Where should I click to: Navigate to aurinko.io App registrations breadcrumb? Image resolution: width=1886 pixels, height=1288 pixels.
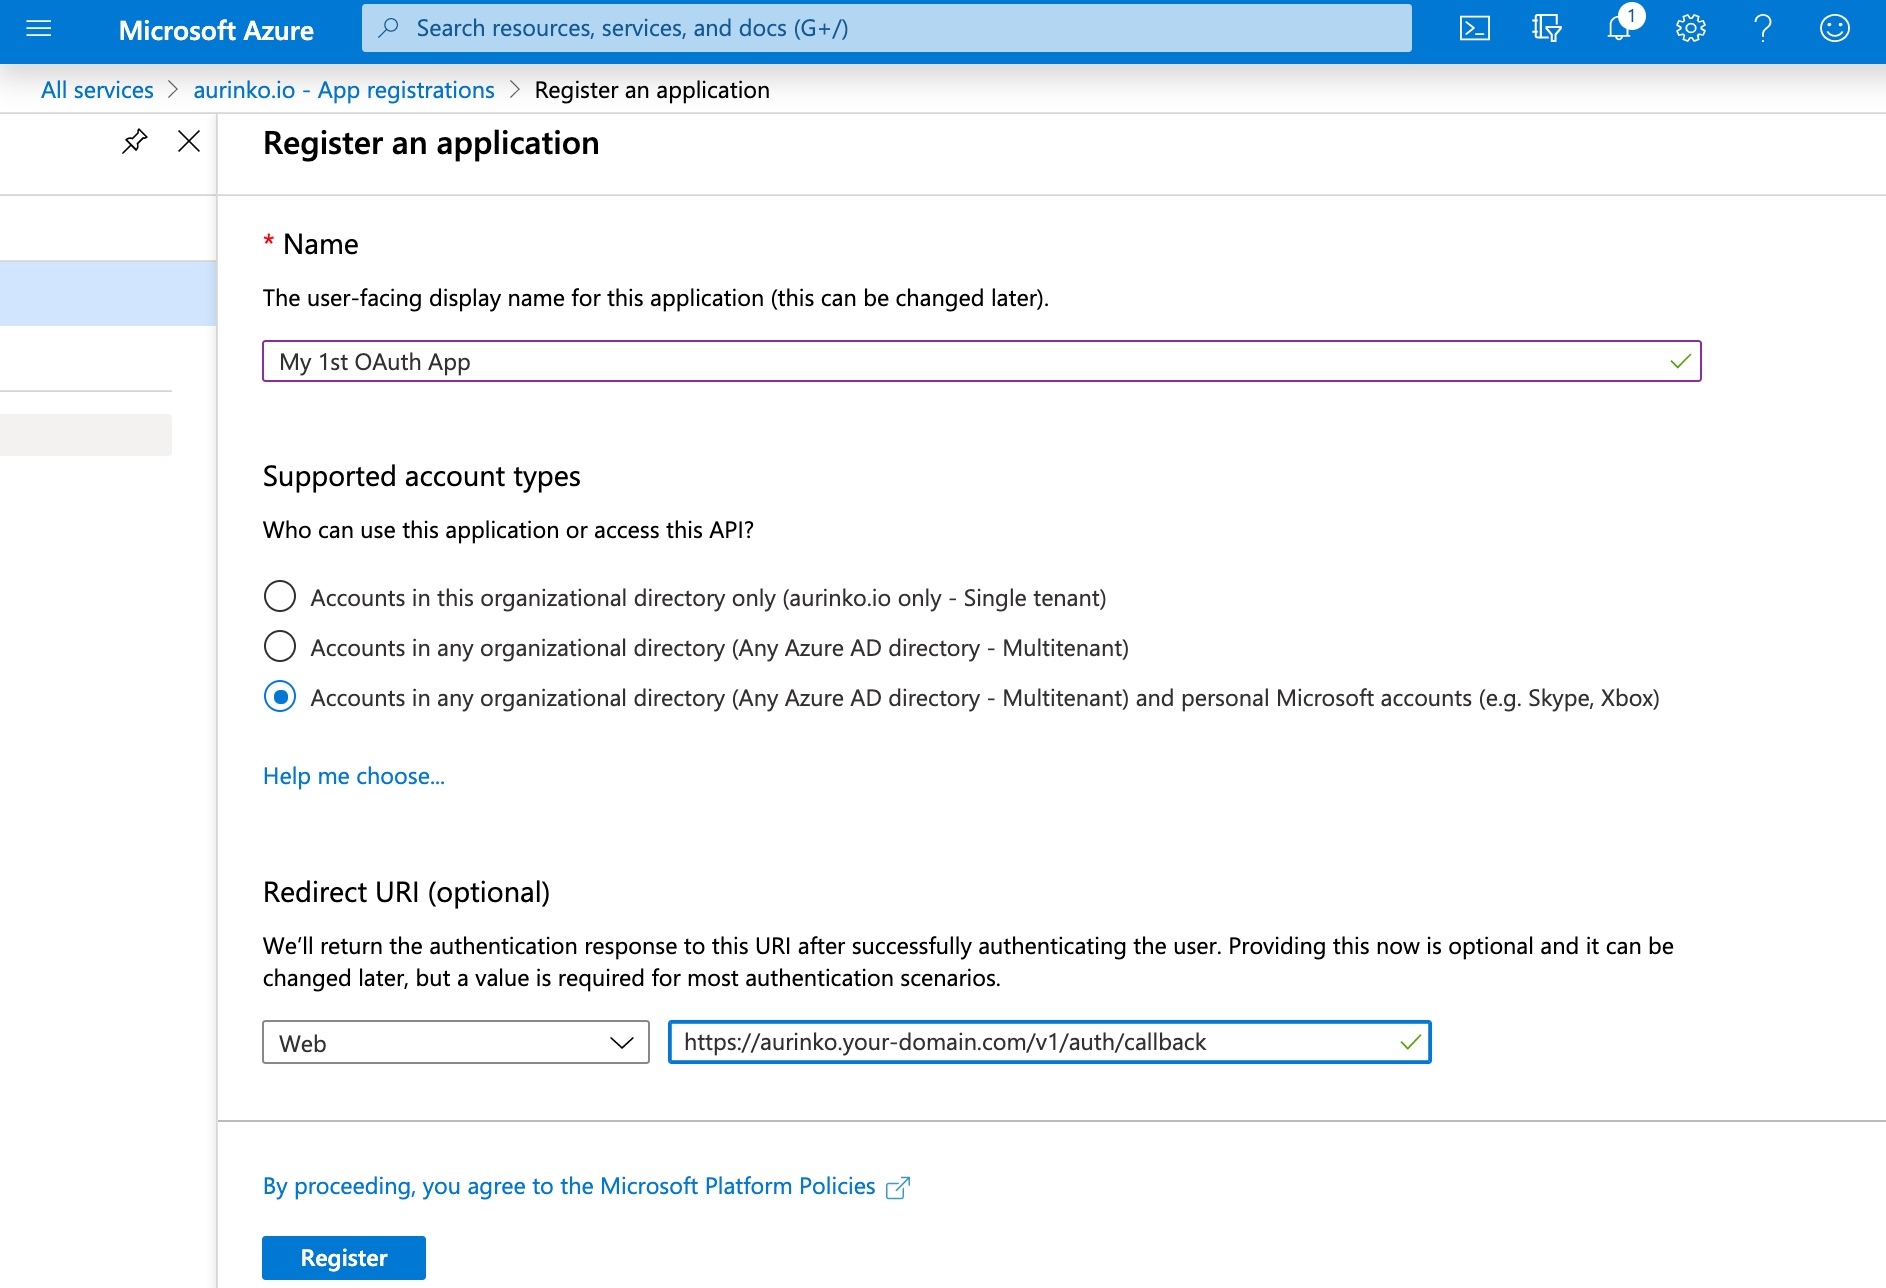click(x=343, y=90)
